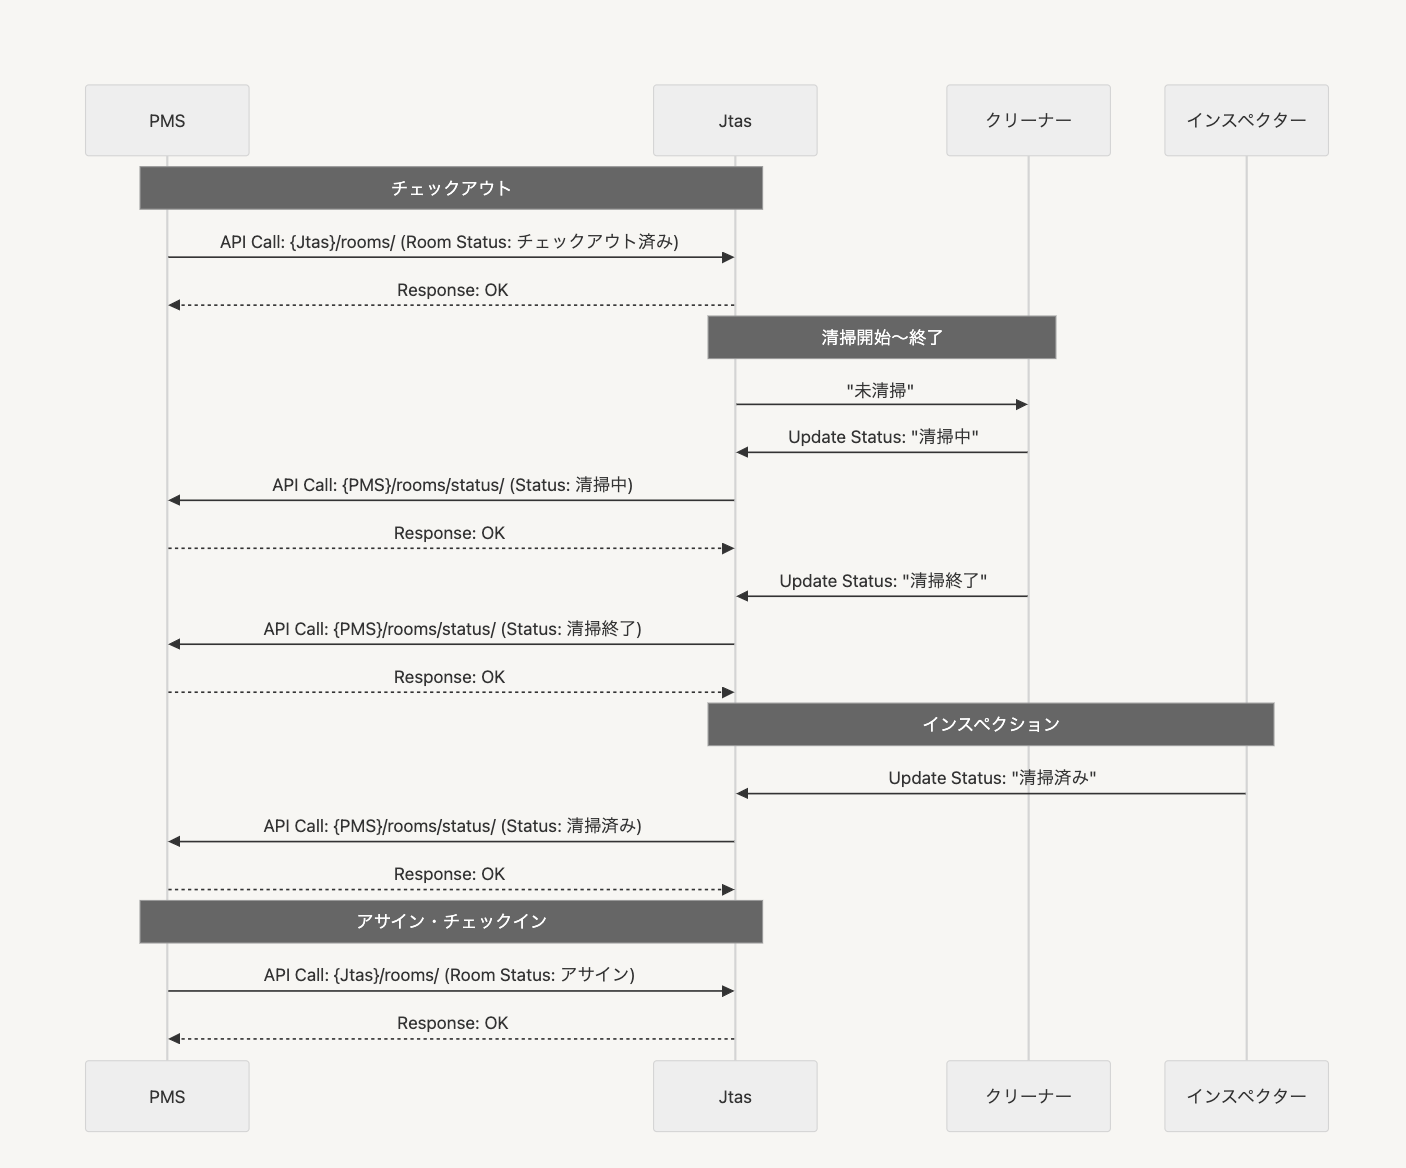Click API Call label with Status: 清掃中
Screen dimensions: 1406x1168
point(452,485)
